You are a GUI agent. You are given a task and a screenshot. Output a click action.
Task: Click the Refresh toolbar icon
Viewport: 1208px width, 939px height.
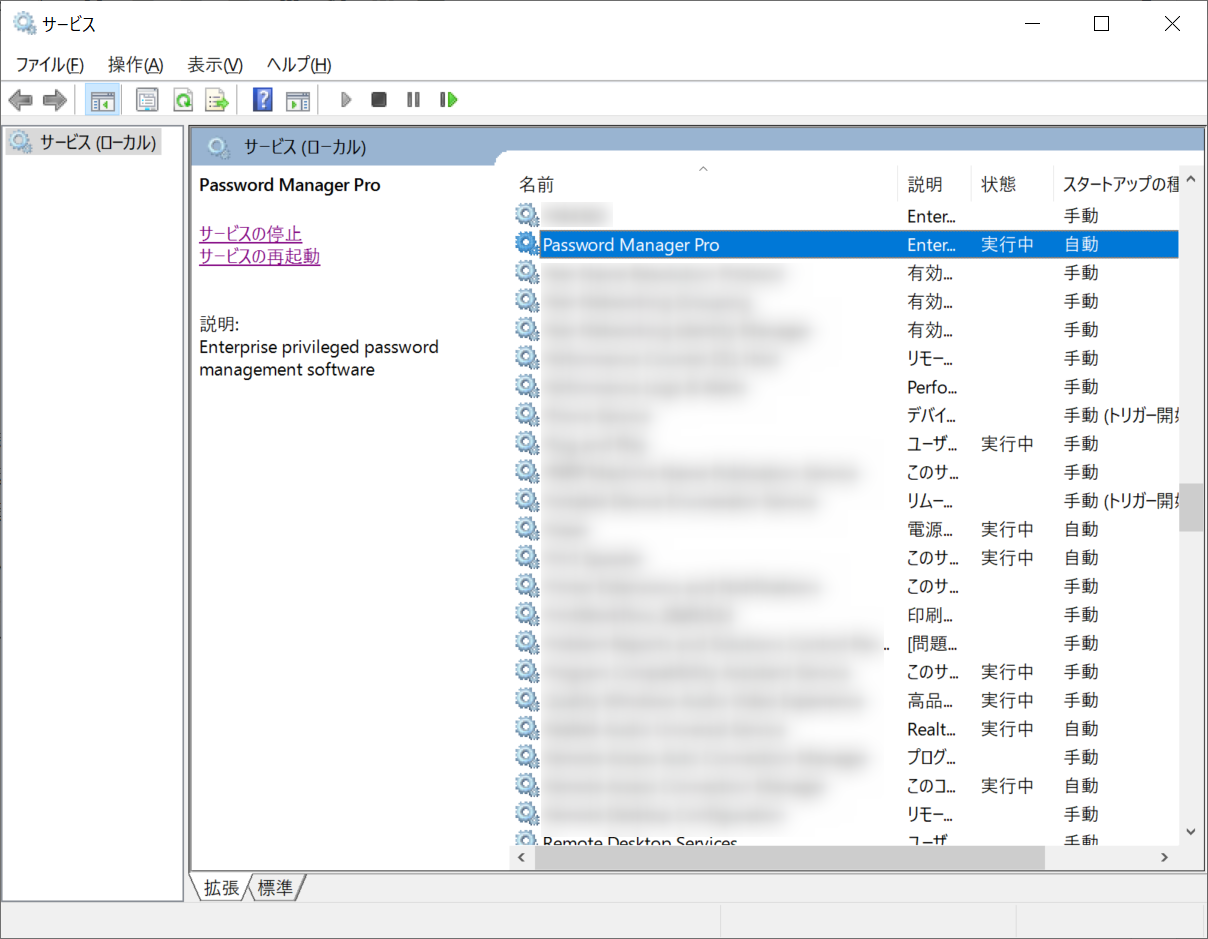[183, 100]
